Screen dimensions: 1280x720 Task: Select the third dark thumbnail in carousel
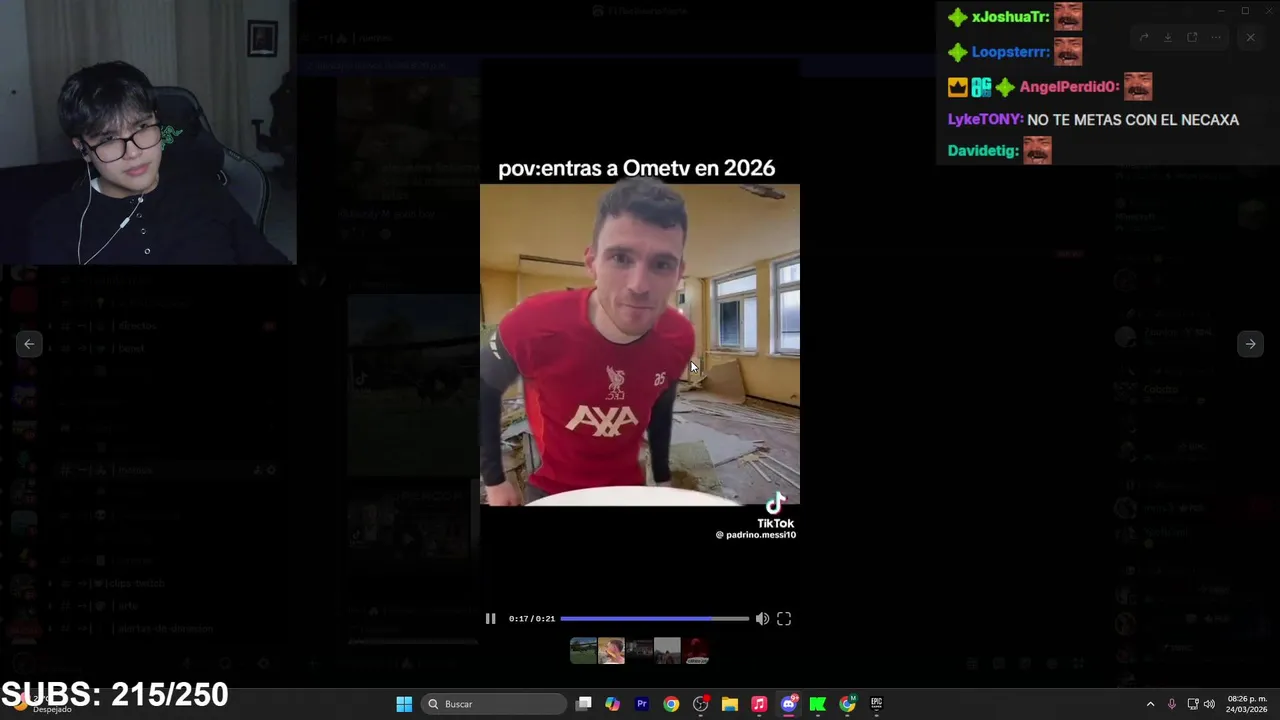coord(639,651)
